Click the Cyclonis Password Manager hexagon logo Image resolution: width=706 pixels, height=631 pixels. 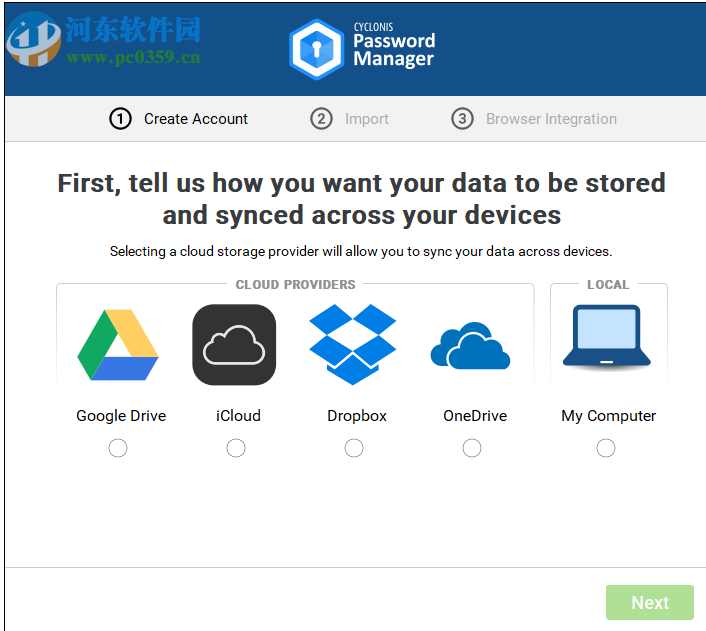pos(317,49)
